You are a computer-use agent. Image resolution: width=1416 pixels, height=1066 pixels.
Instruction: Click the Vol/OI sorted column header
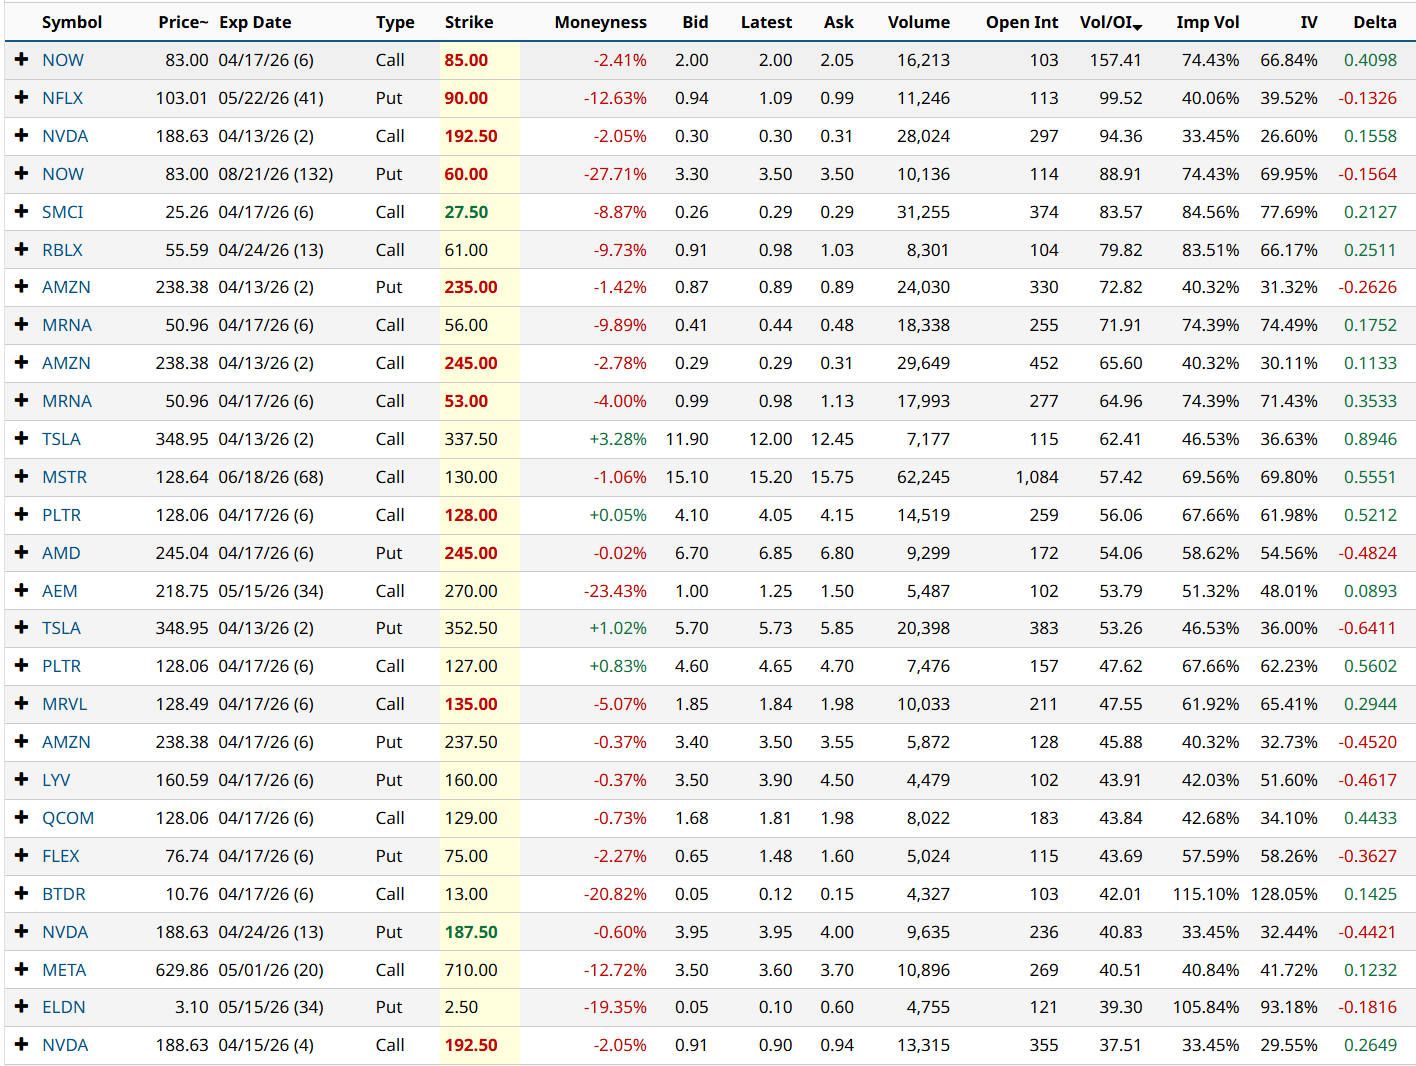(1111, 22)
